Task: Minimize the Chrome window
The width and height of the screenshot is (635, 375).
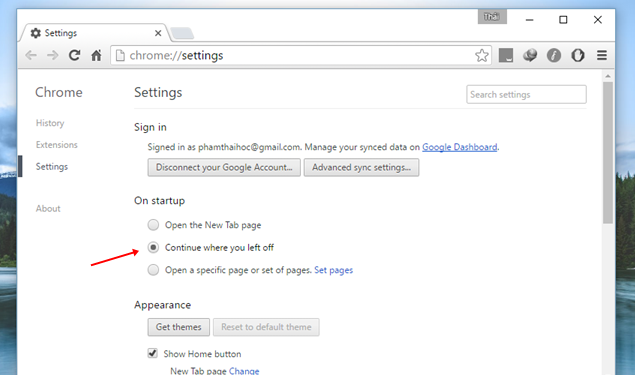Action: point(529,20)
